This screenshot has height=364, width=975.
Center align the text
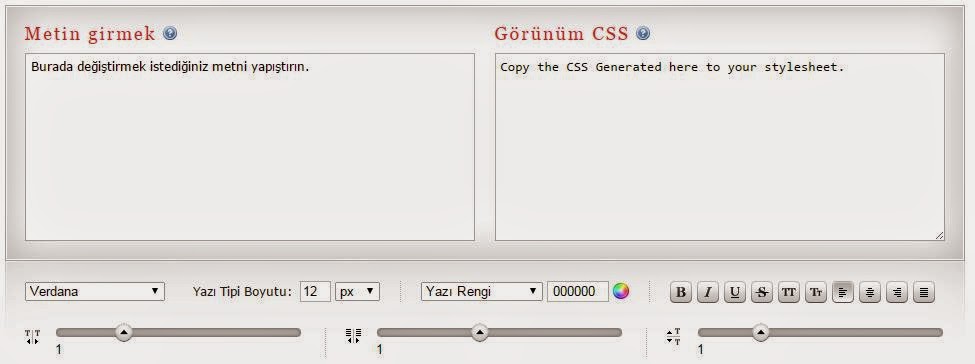point(869,292)
